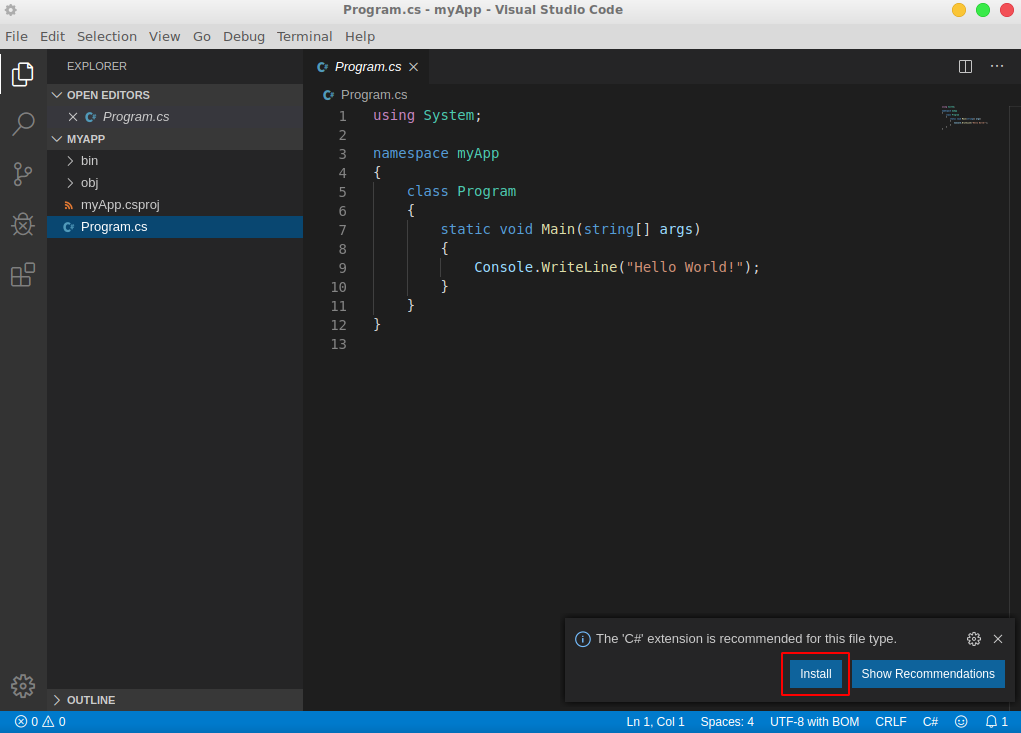Screen dimensions: 1021x733
Task: Open the Help menu
Action: [x=360, y=36]
